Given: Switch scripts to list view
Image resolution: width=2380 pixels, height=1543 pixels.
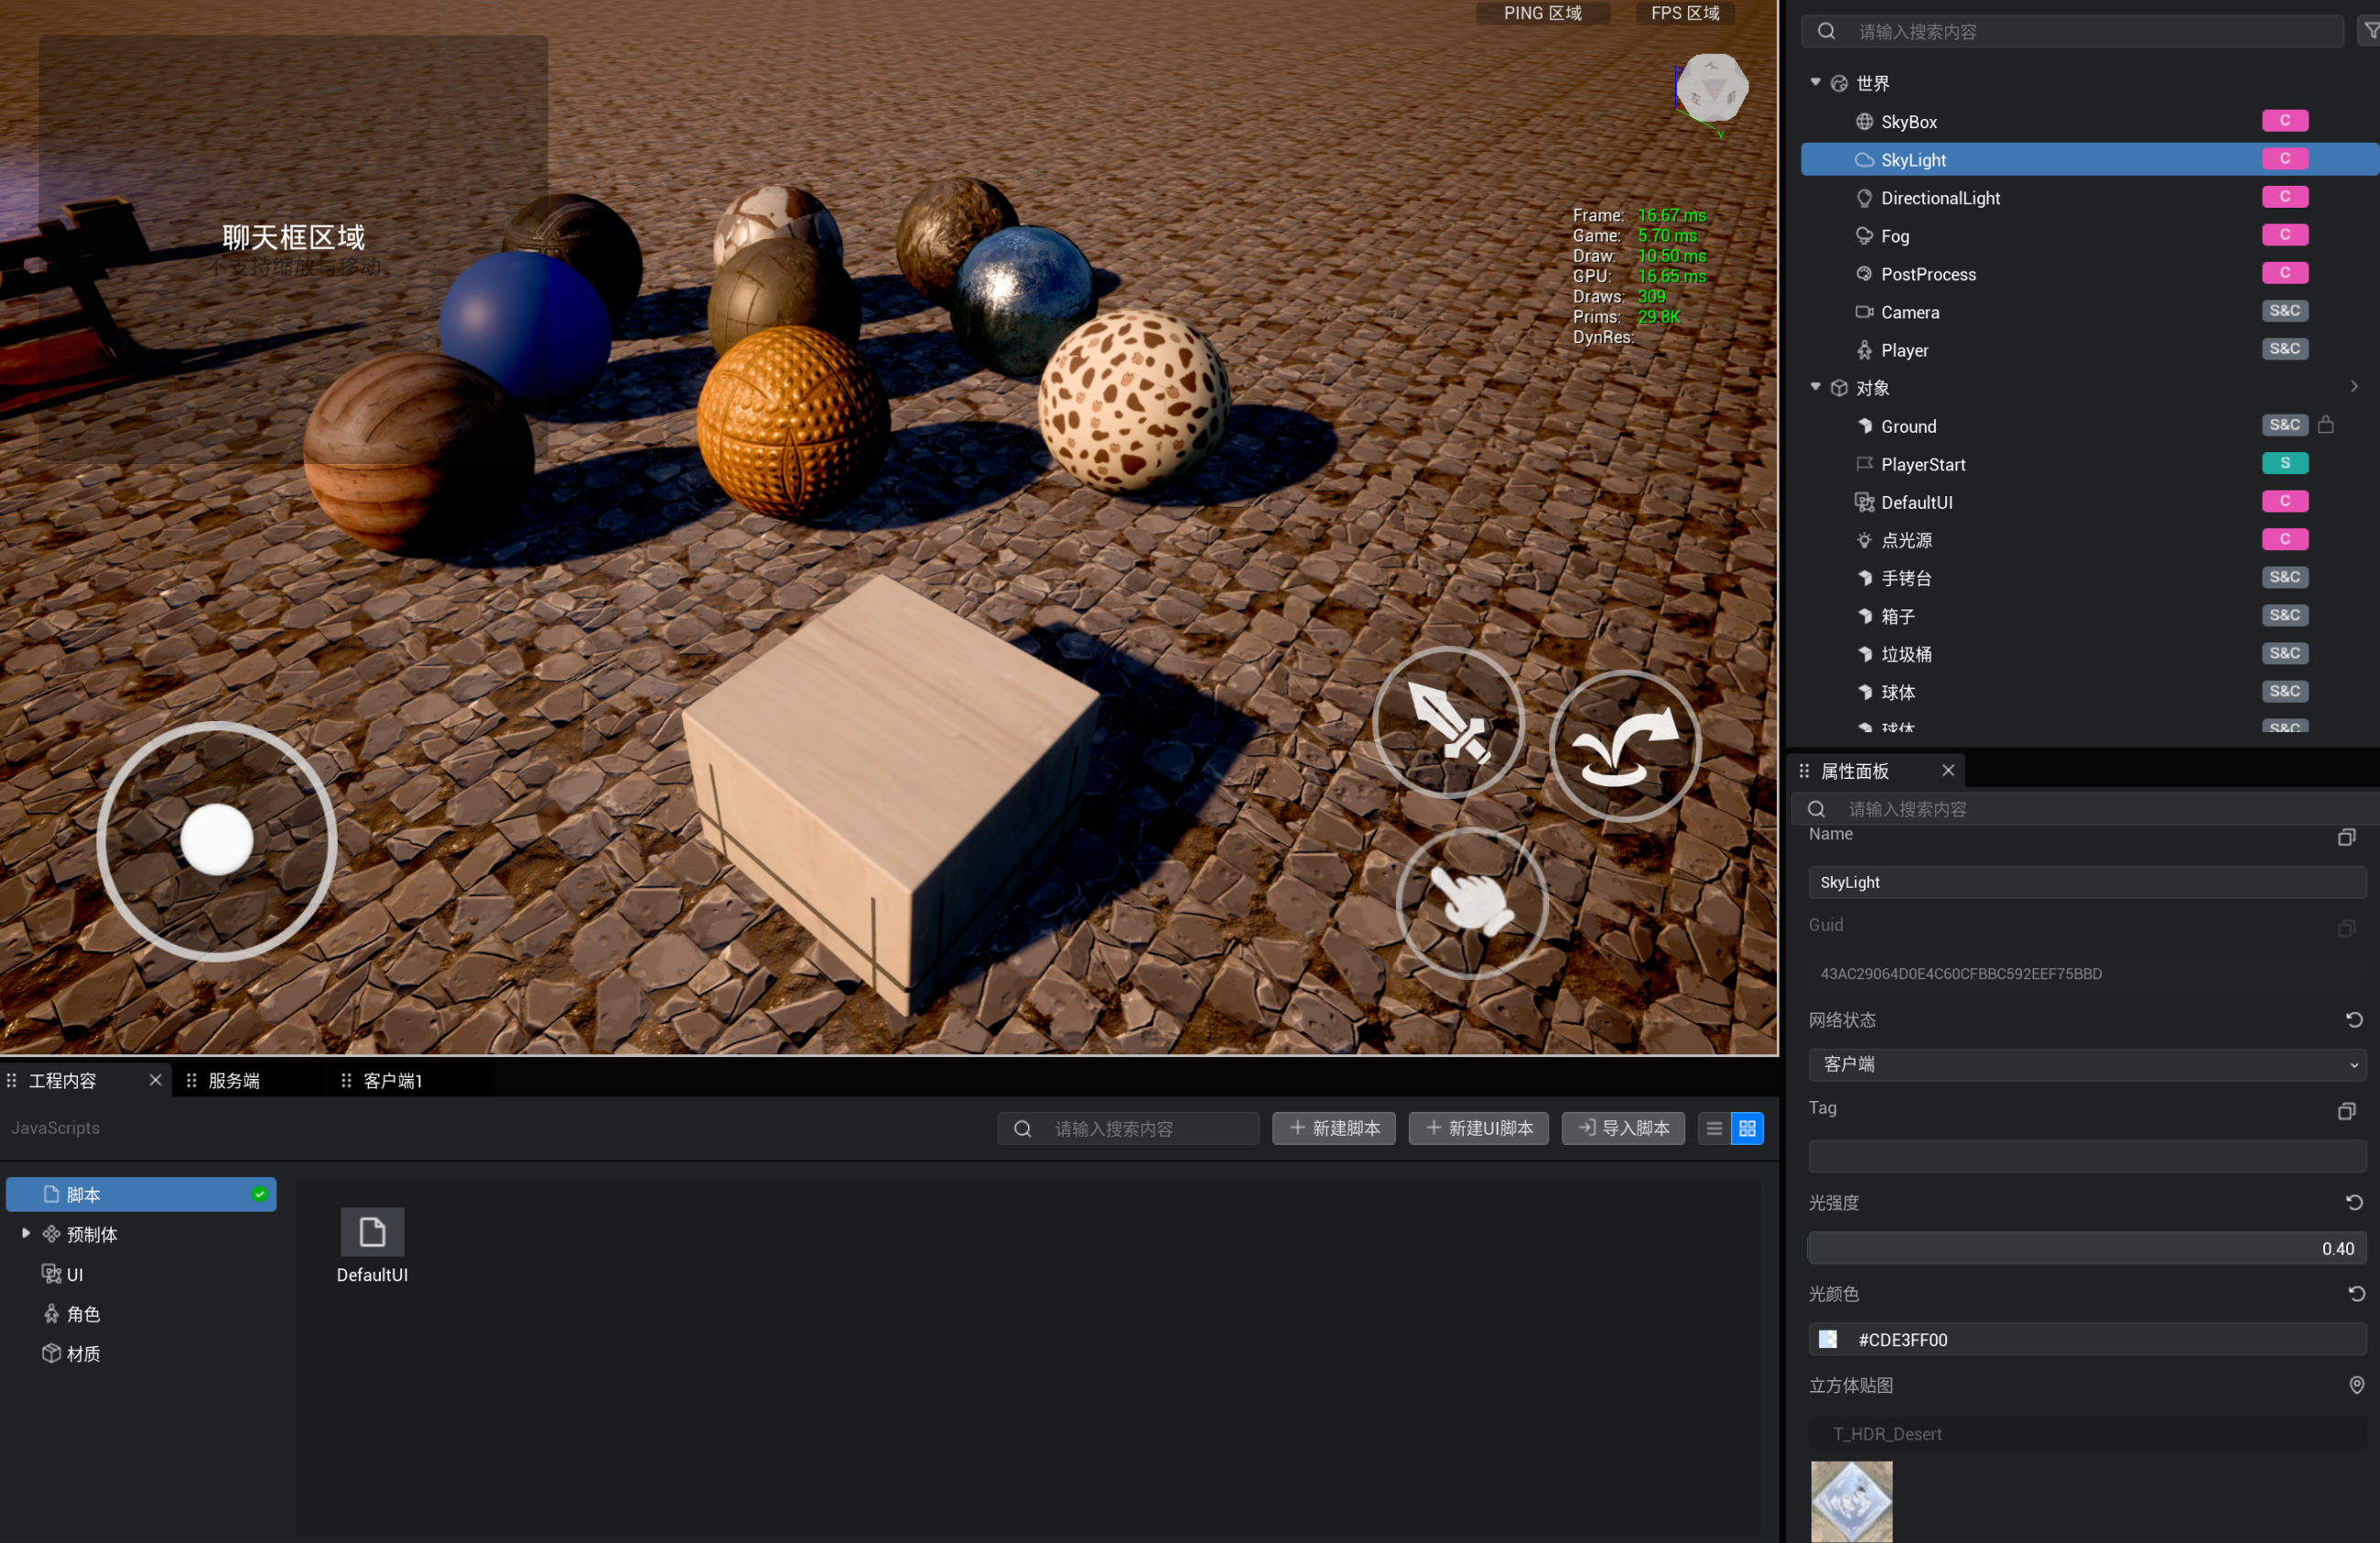Looking at the screenshot, I should click(x=1714, y=1129).
